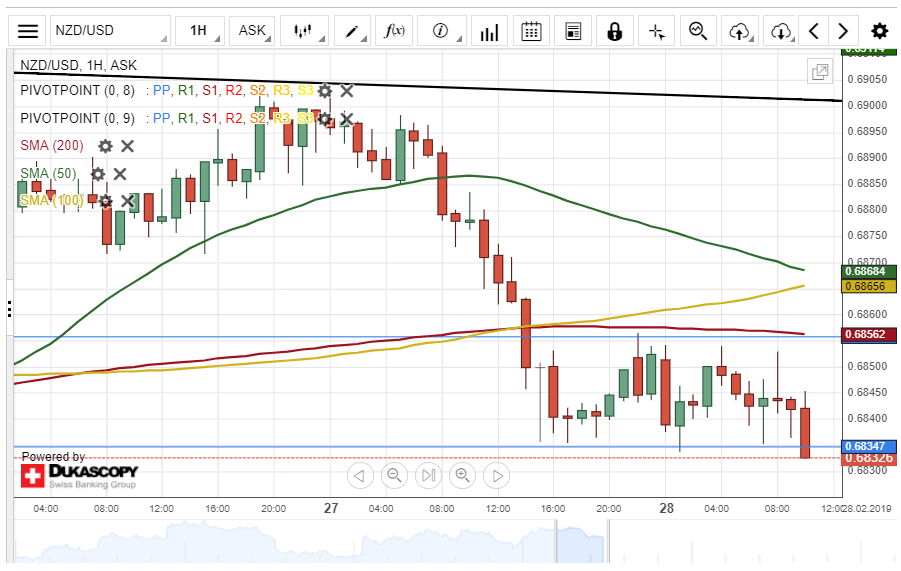This screenshot has height=571, width=901.
Task: Remove the SMA (200) indicator
Action: [x=128, y=146]
